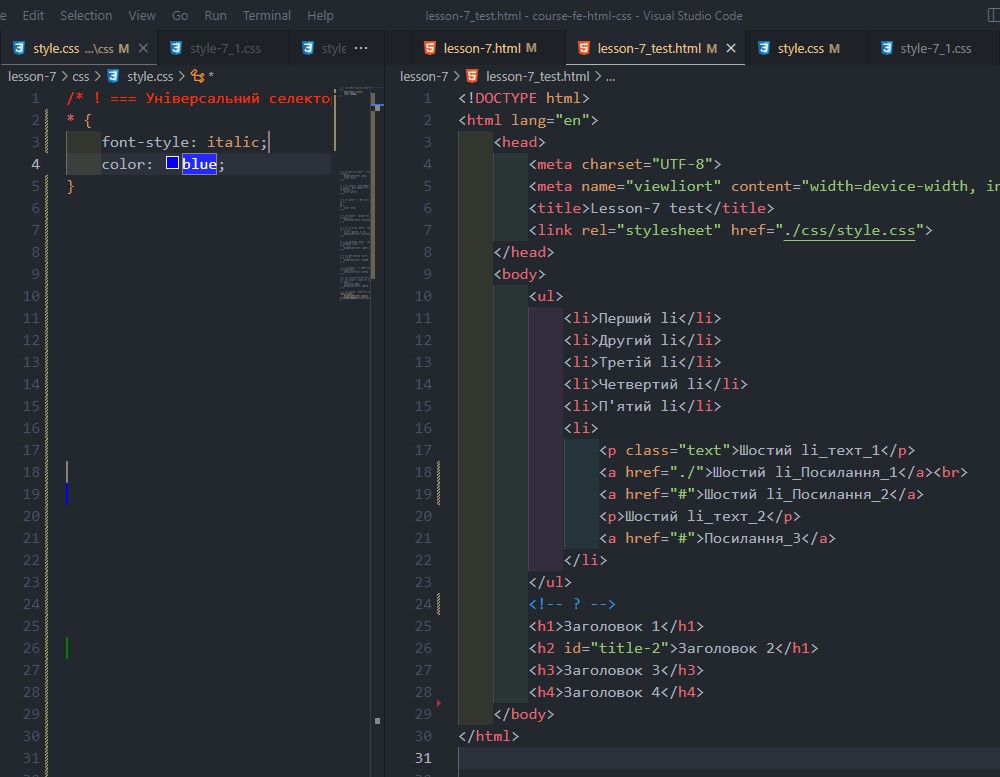Open the Terminal menu
The image size is (1000, 777).
(x=267, y=15)
